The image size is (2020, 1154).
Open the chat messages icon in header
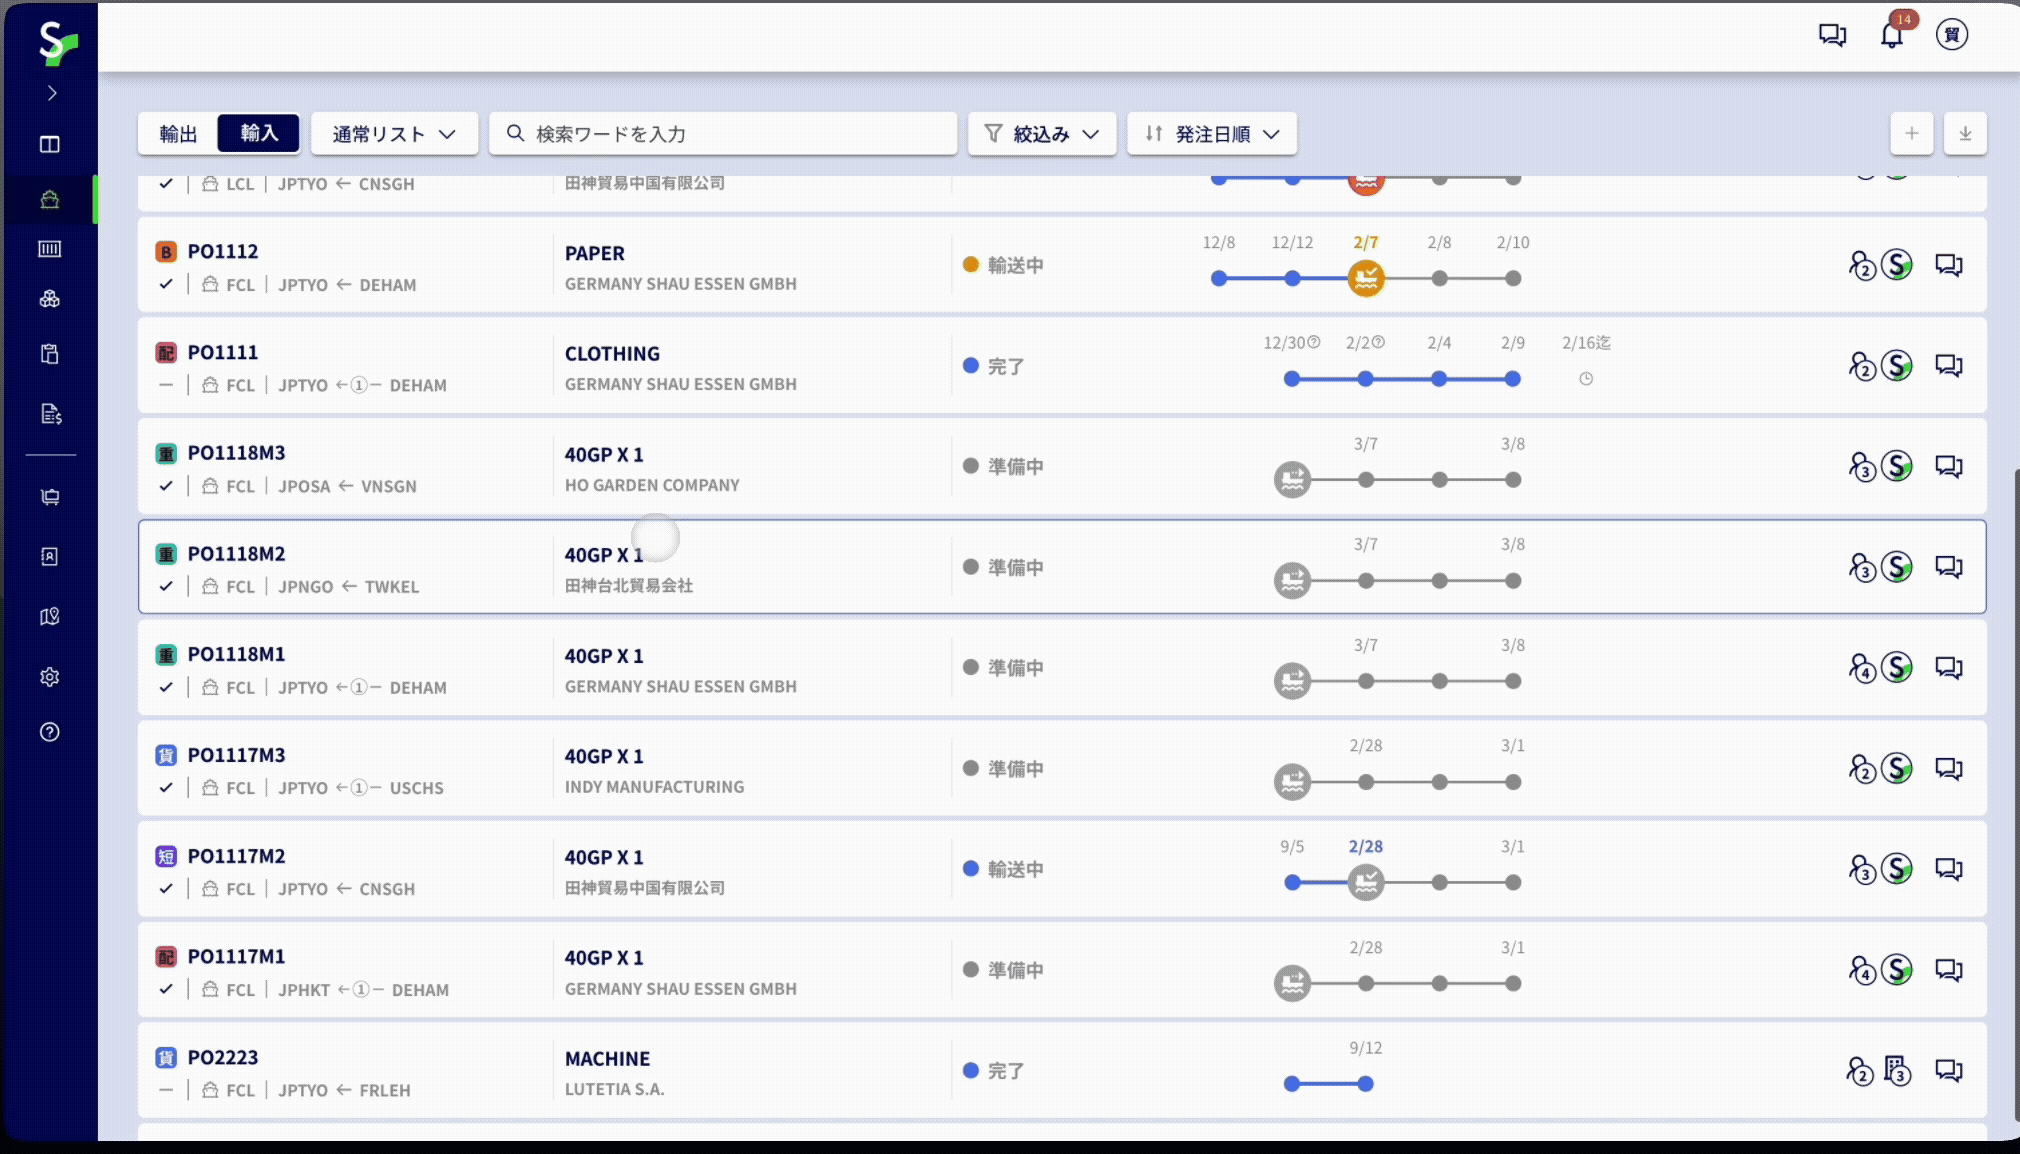point(1832,35)
